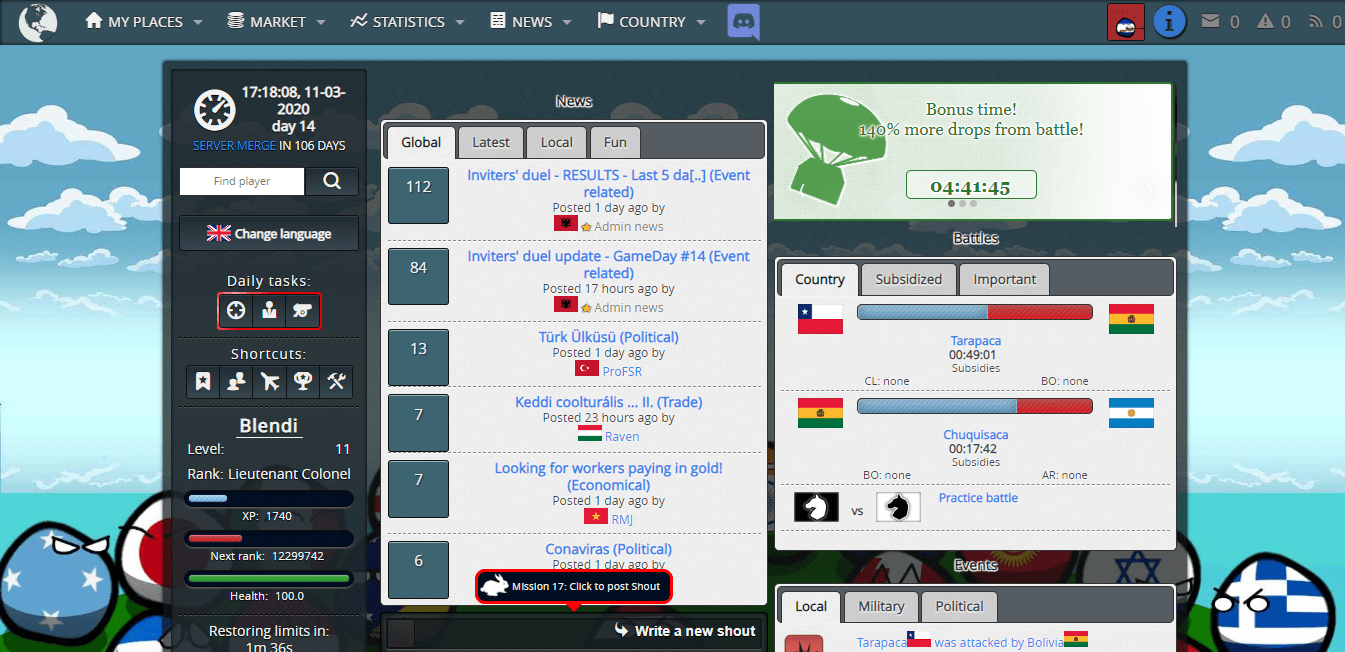Image resolution: width=1345 pixels, height=652 pixels.
Task: Open the airplane travel shortcut
Action: pyautogui.click(x=269, y=381)
